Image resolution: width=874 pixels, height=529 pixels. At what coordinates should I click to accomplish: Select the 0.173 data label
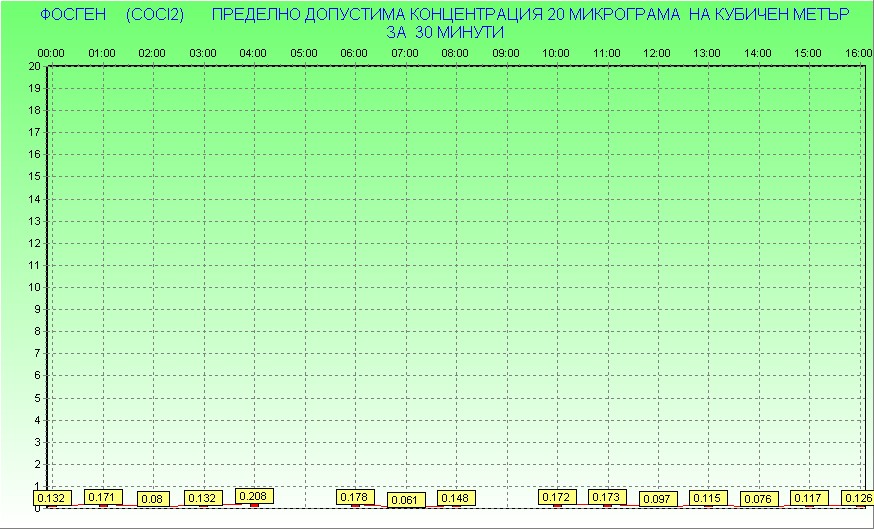pos(607,497)
